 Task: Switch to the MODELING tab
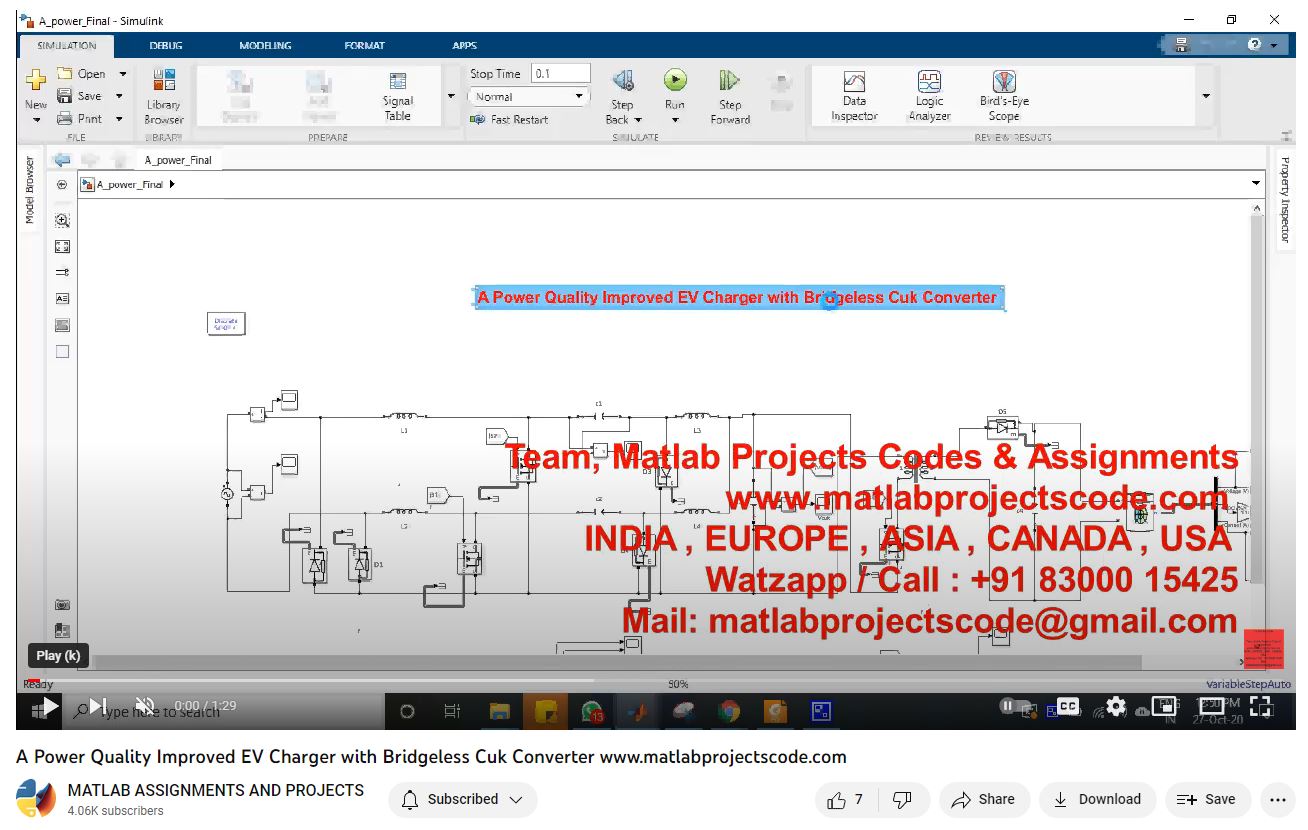[x=265, y=45]
